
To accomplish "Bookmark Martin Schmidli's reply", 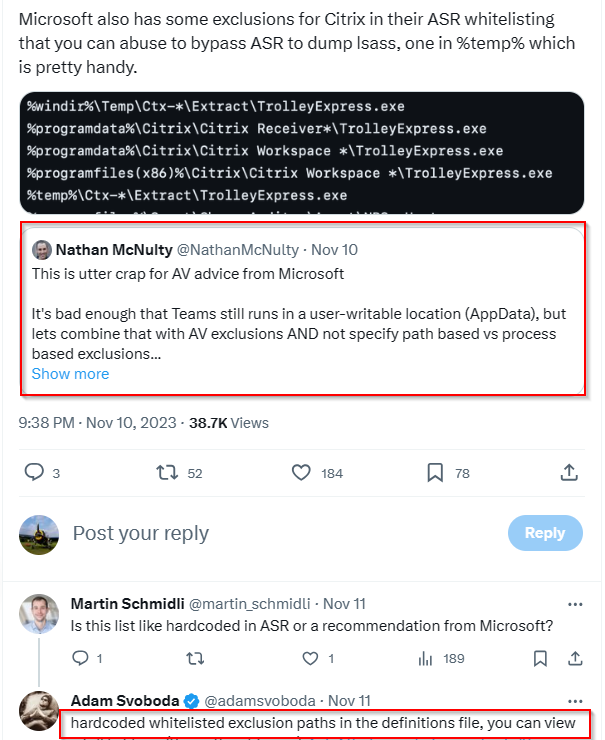I will (540, 658).
